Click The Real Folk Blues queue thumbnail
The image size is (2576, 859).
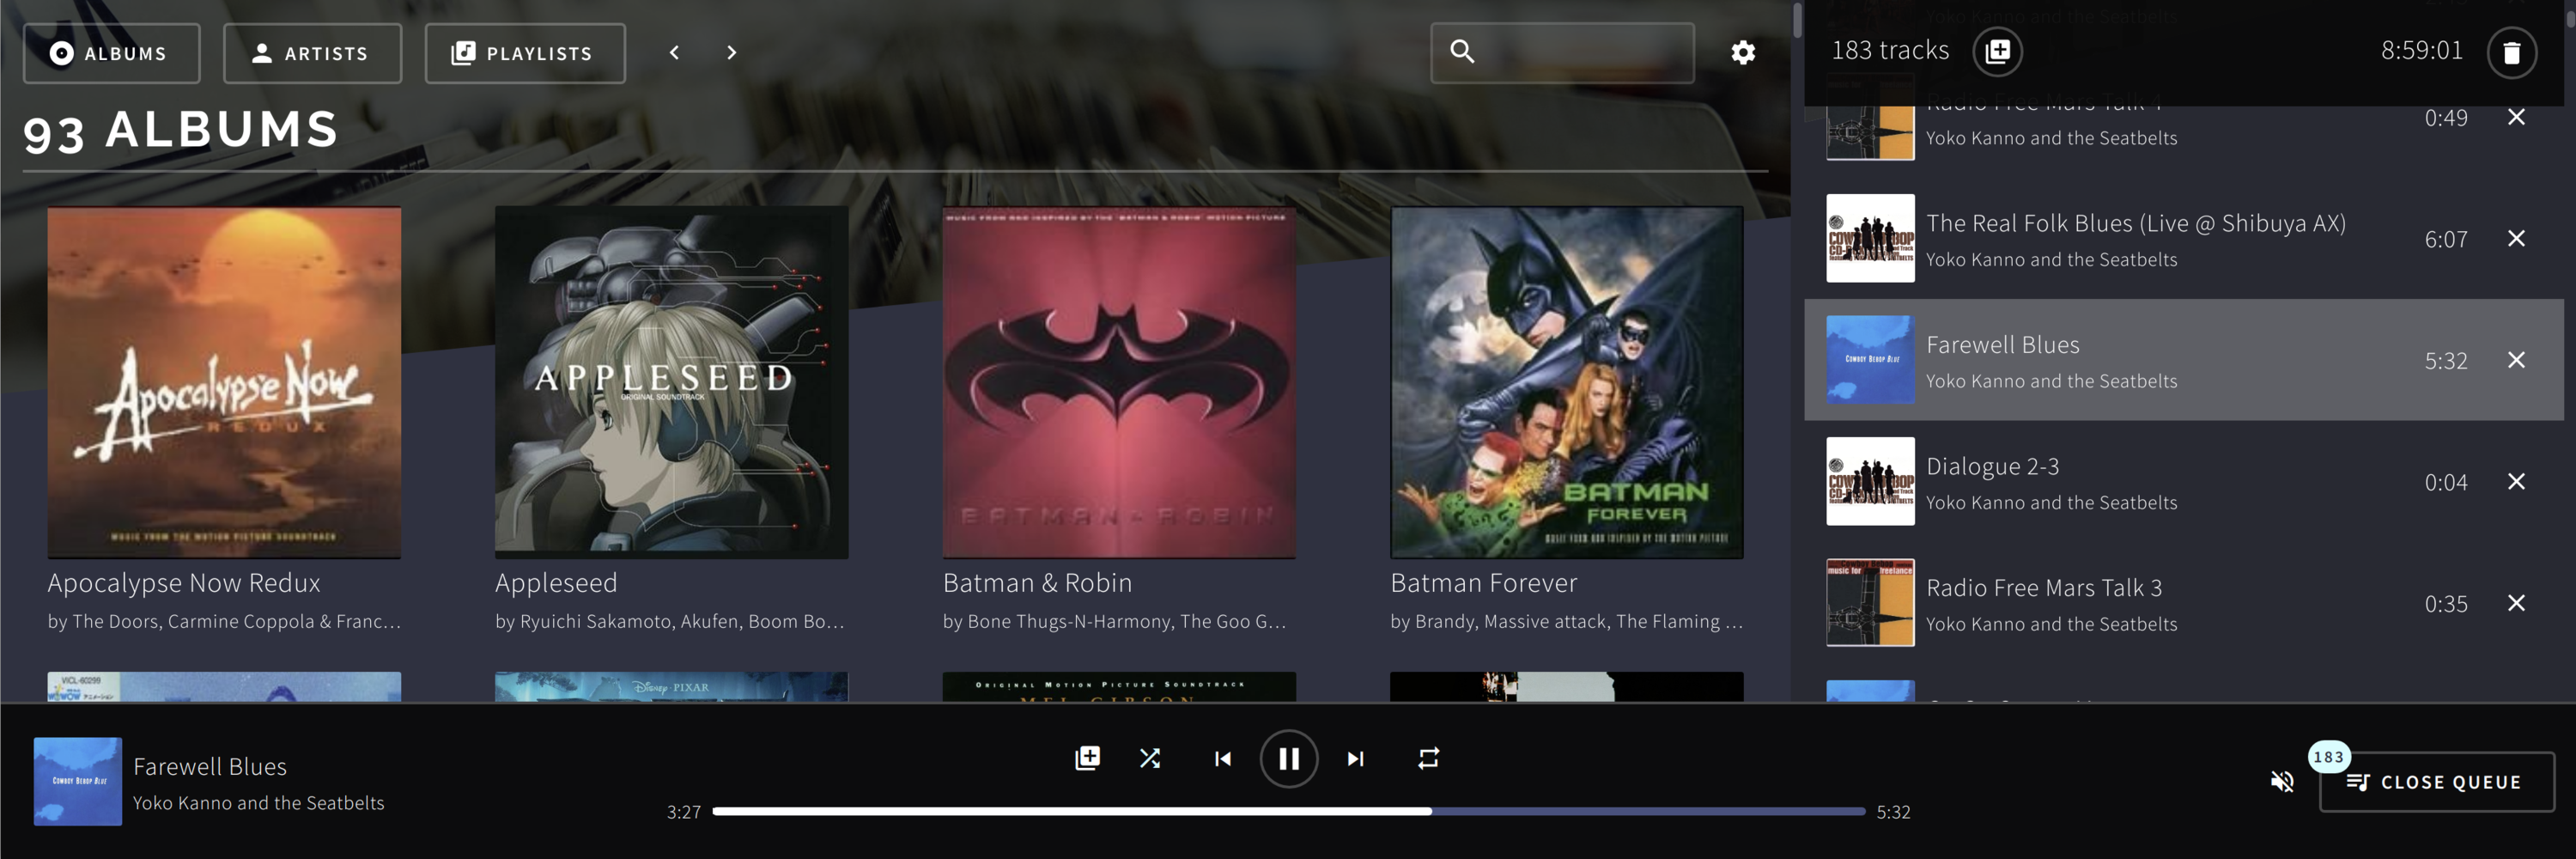click(x=1870, y=238)
